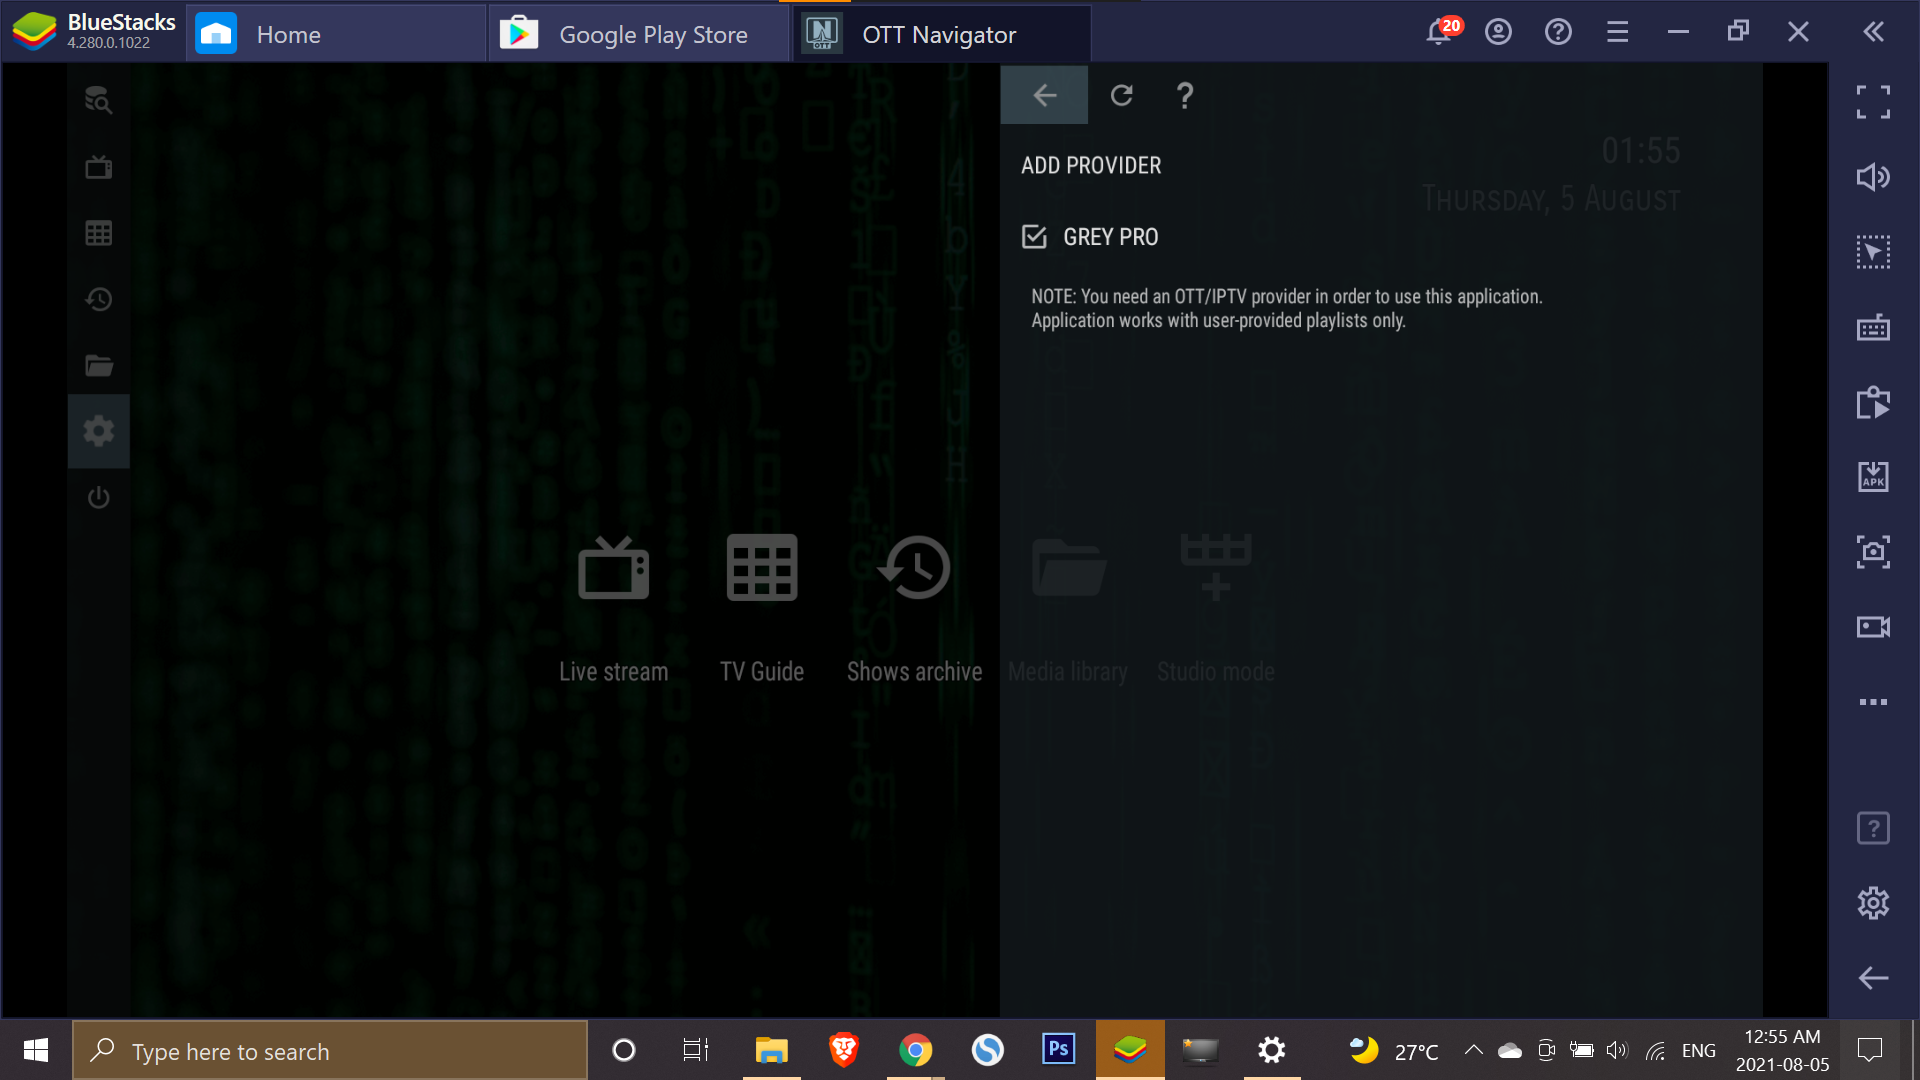Click the history/recent icon in sidebar
The height and width of the screenshot is (1080, 1920).
point(99,299)
